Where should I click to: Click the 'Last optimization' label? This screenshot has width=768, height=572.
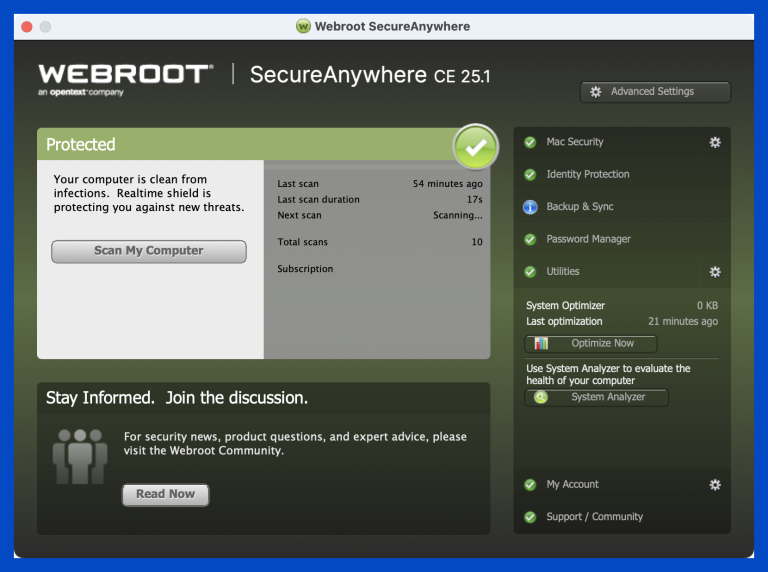[564, 321]
